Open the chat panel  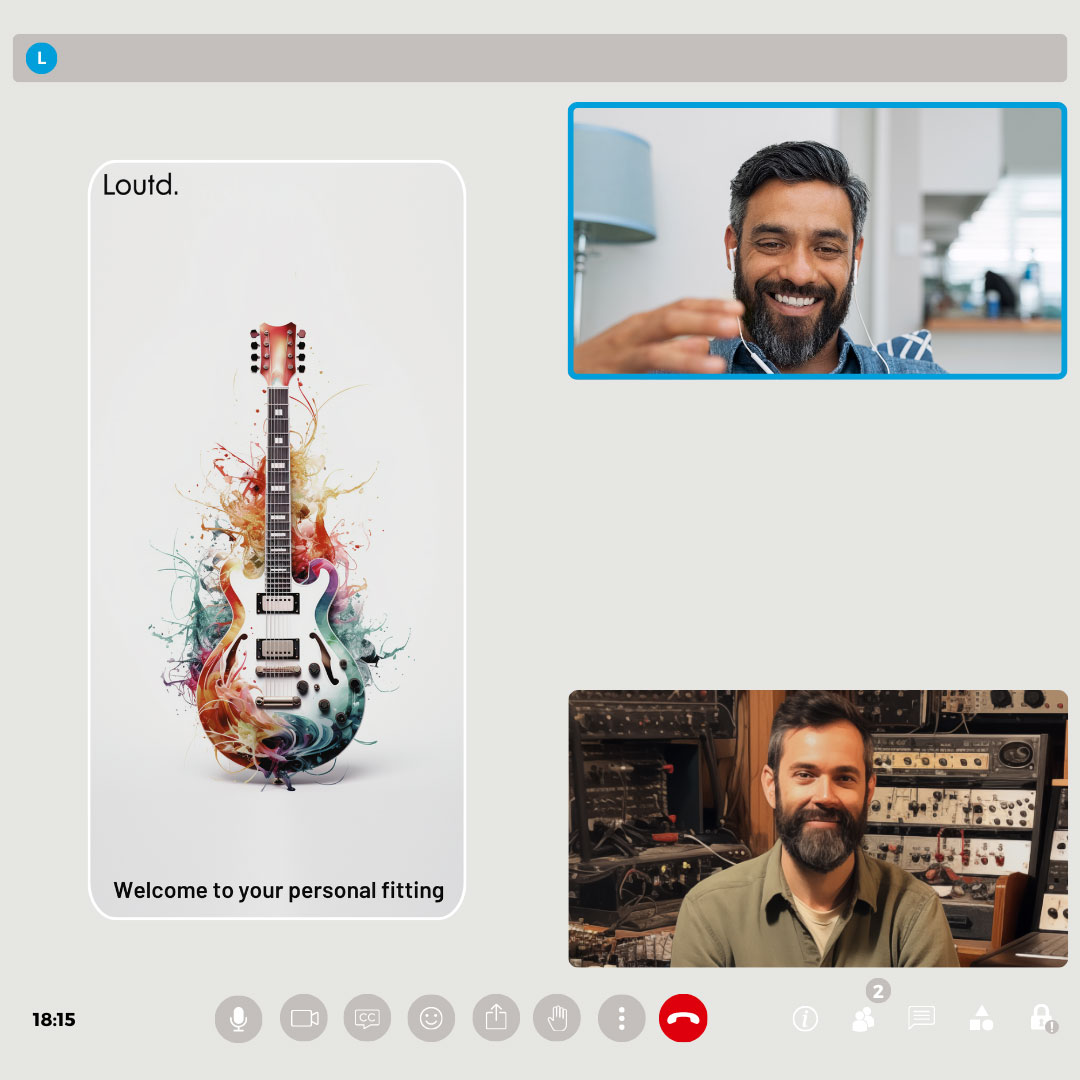pos(921,1017)
